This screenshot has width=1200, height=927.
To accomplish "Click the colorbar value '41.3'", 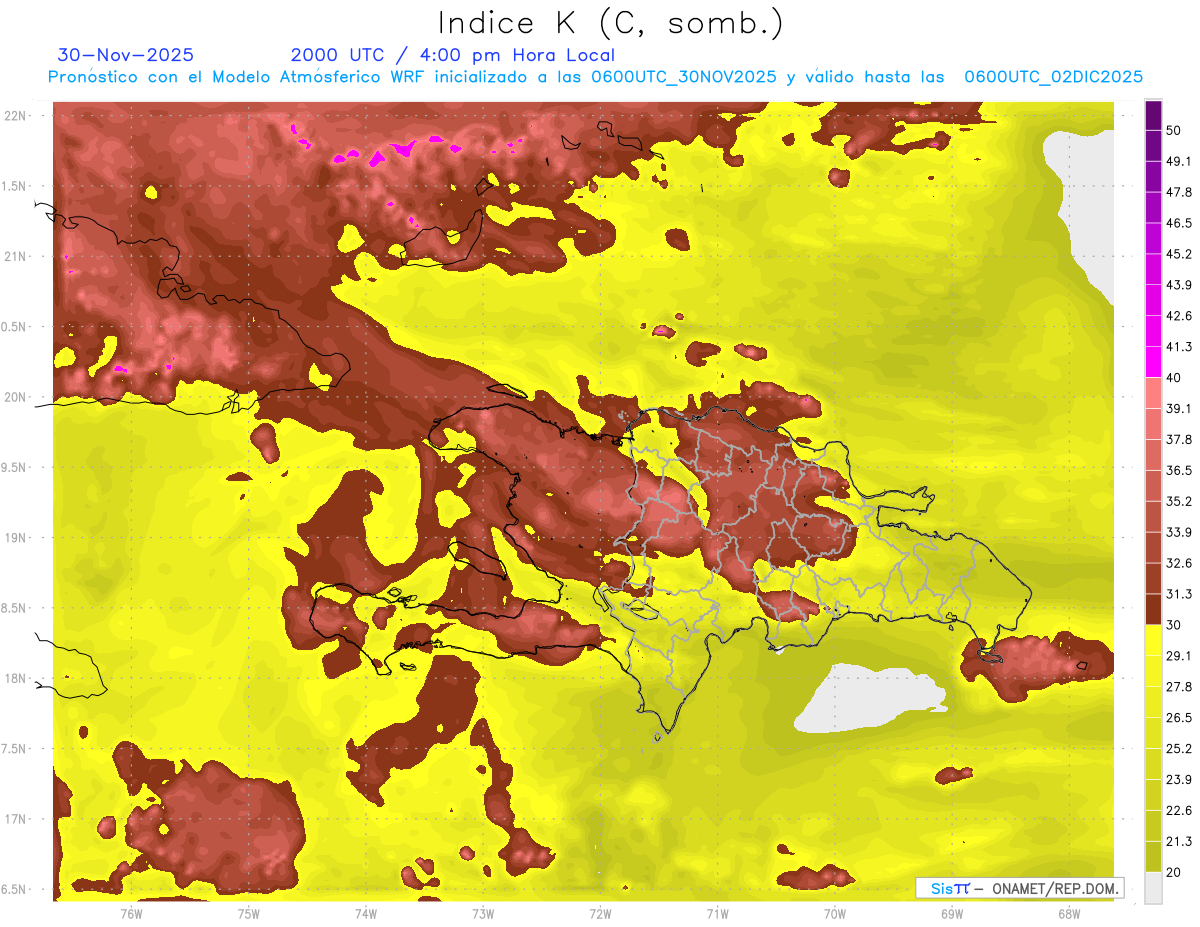I will 1179,347.
